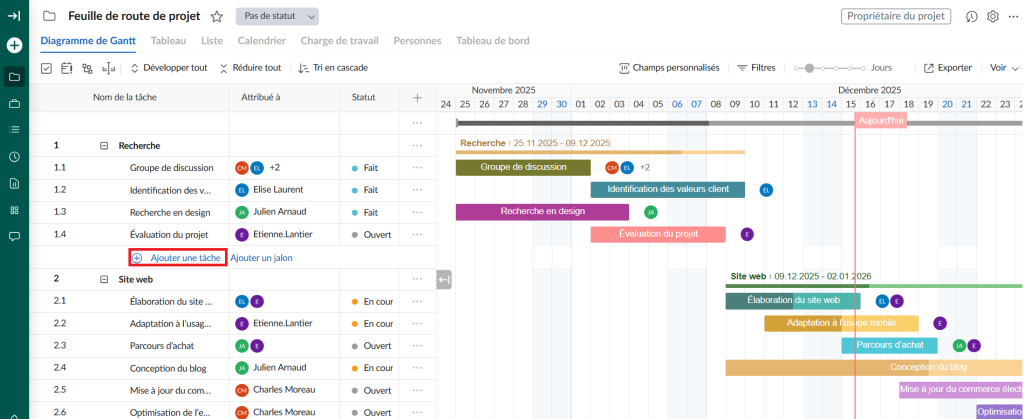Collapse the Site web task group
Screen dimensions: 1024x419
tap(104, 279)
